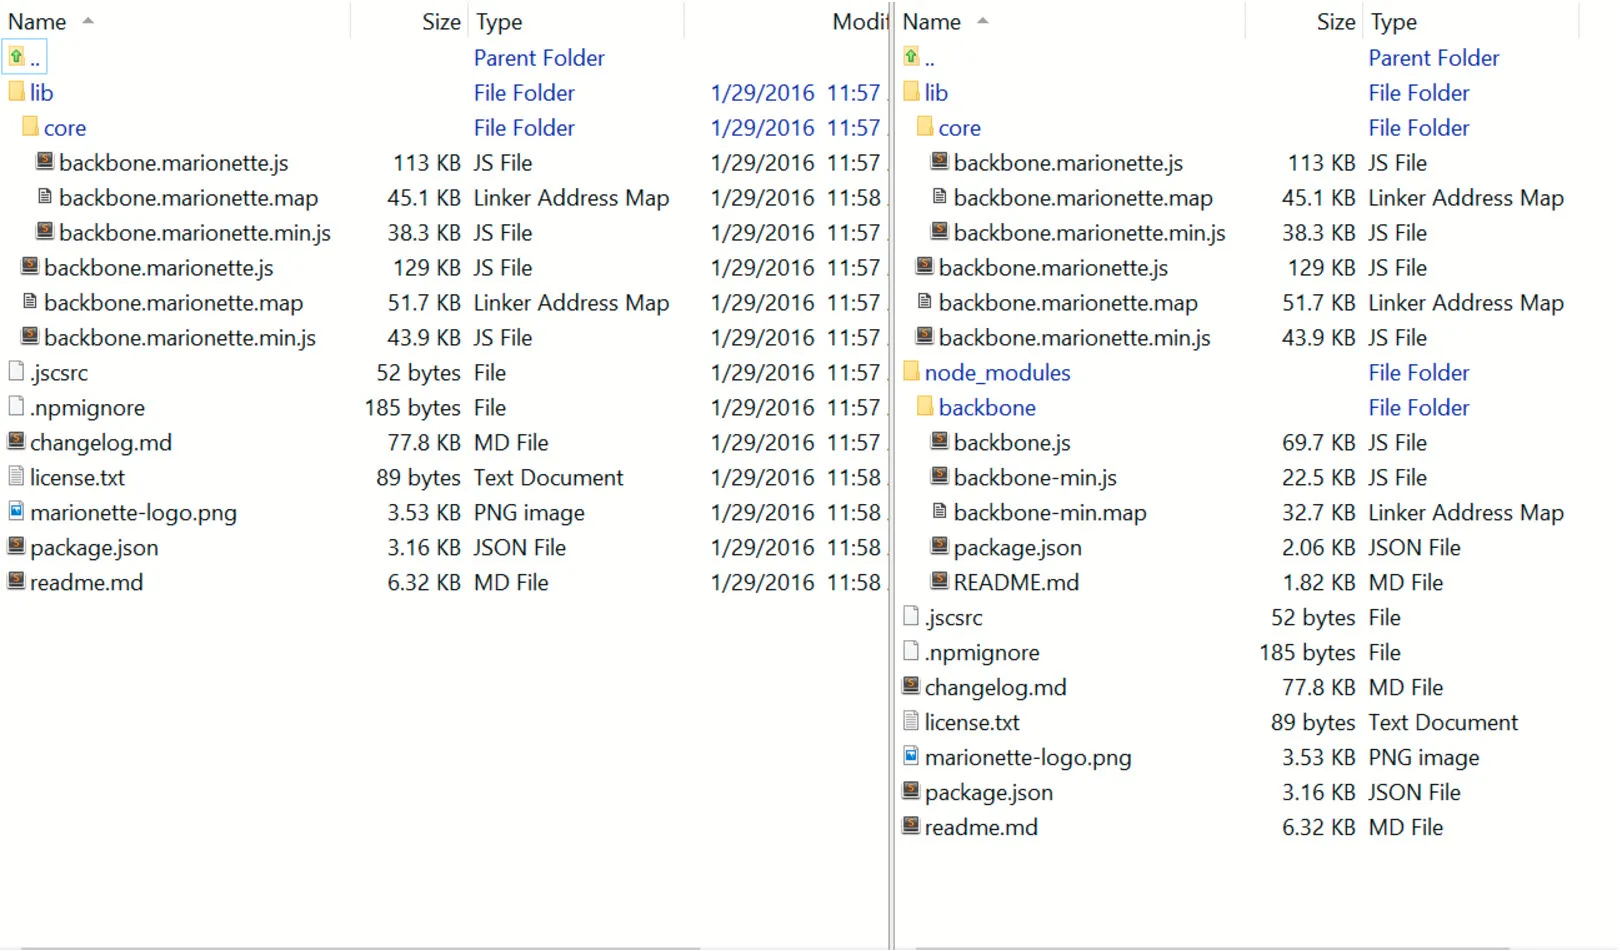This screenshot has width=1620, height=951.
Task: Click the marionette-logo.png image icon in right pane
Action: tap(911, 756)
